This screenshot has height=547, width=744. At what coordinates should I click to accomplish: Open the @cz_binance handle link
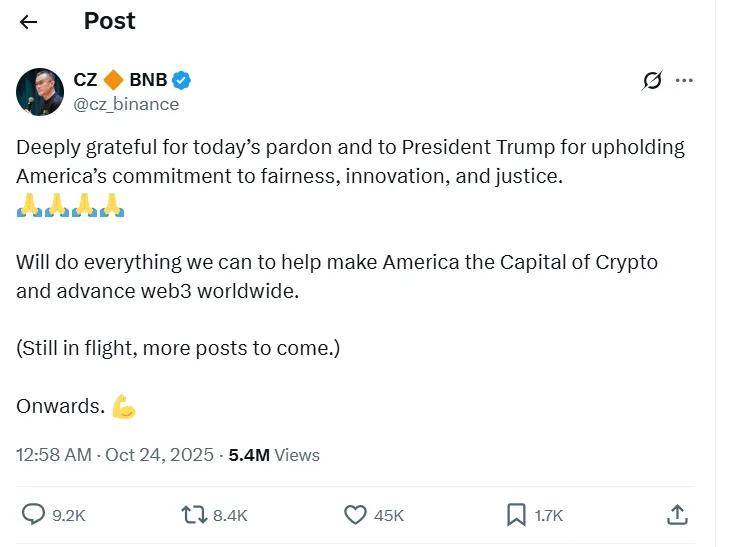coord(126,104)
